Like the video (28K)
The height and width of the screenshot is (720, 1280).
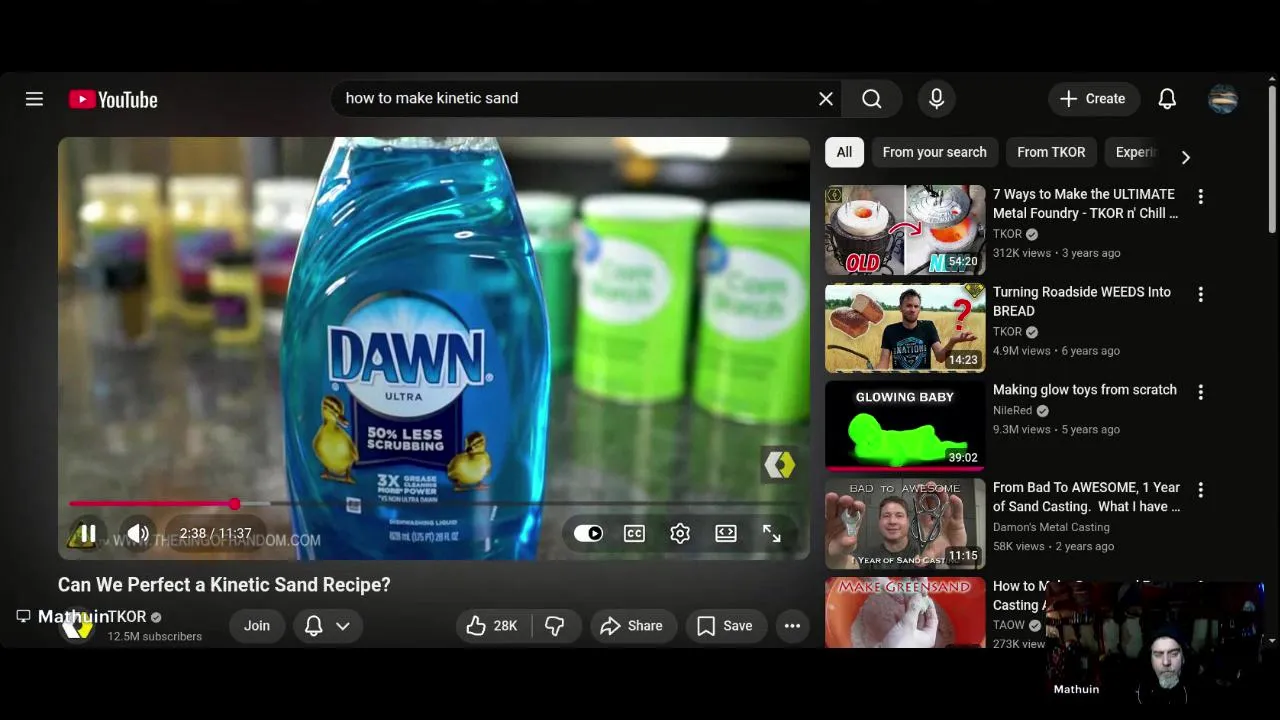click(494, 626)
